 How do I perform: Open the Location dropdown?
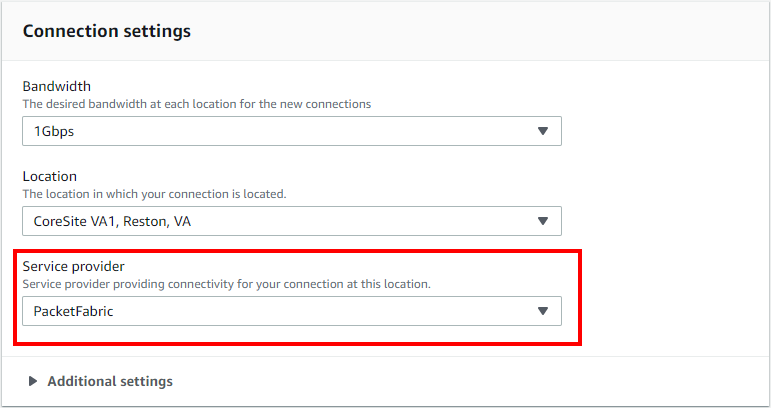pyautogui.click(x=292, y=221)
